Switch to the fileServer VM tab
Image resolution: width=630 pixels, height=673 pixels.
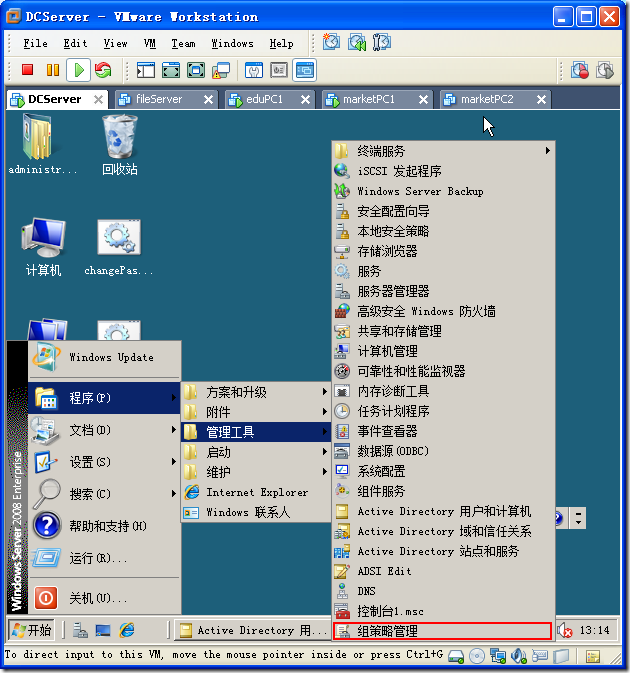166,100
